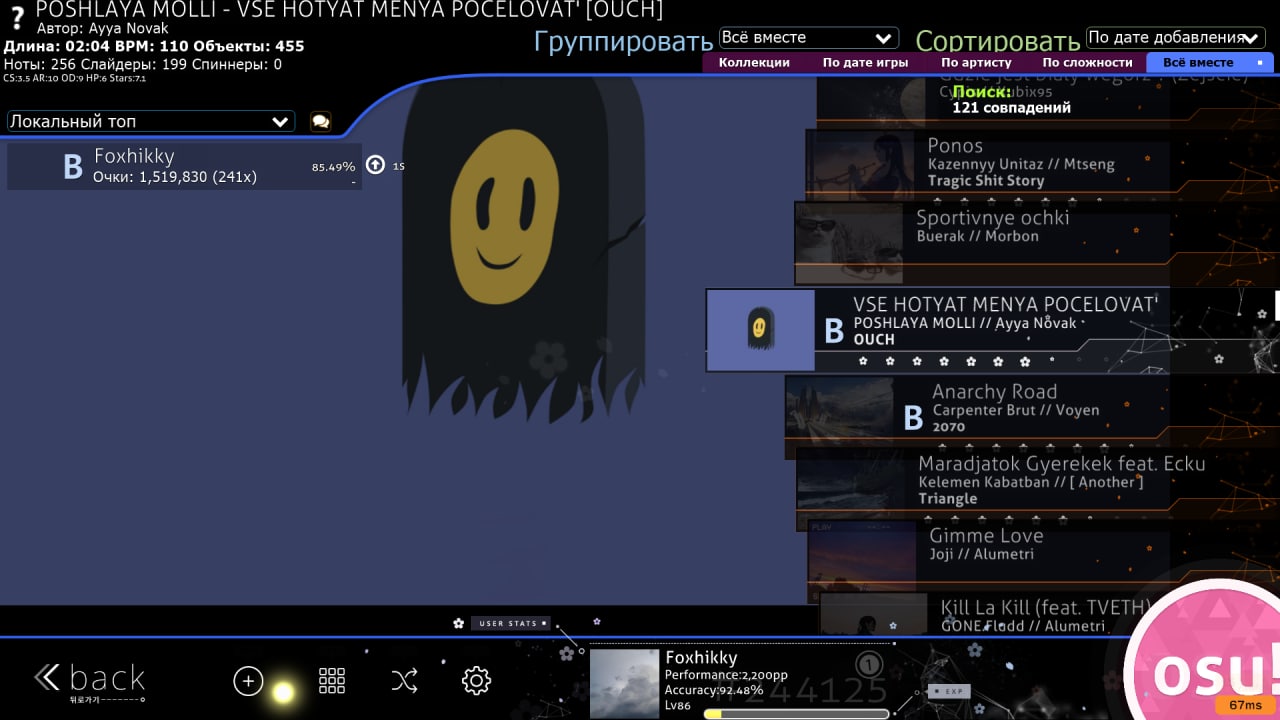Pick a random song with shuffle icon
This screenshot has width=1280, height=720.
[x=404, y=681]
